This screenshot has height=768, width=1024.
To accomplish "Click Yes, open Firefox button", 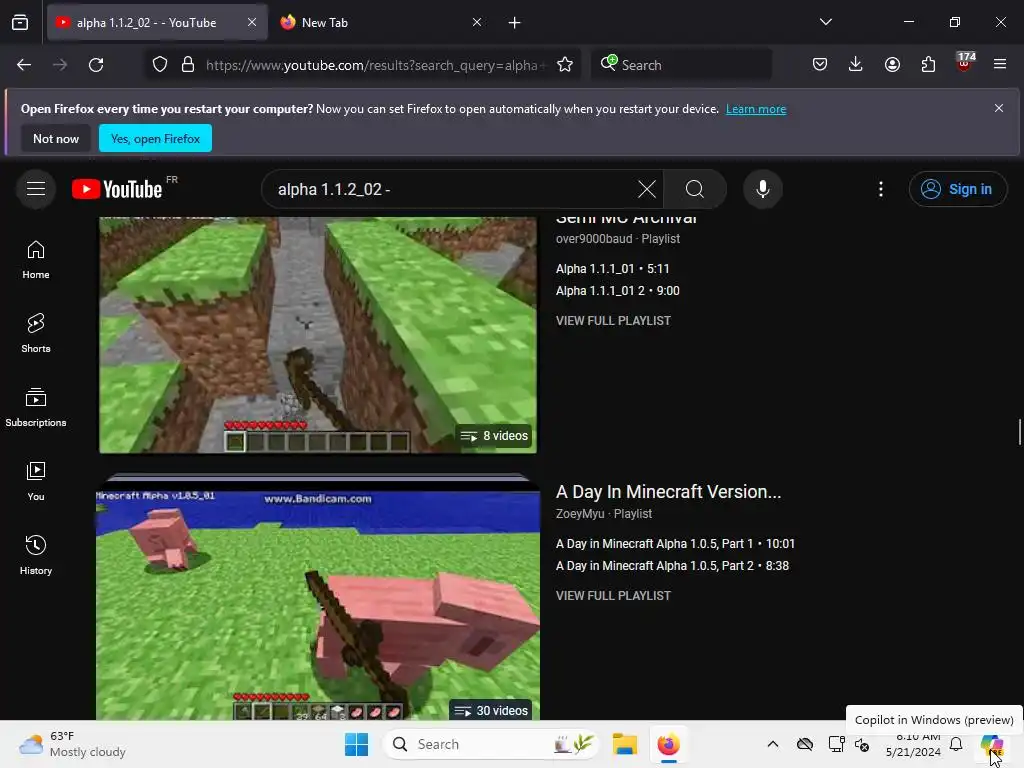I will point(155,138).
